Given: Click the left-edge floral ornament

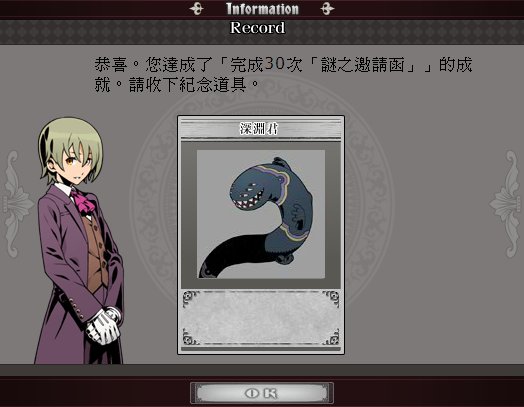Looking at the screenshot, I should 15,204.
